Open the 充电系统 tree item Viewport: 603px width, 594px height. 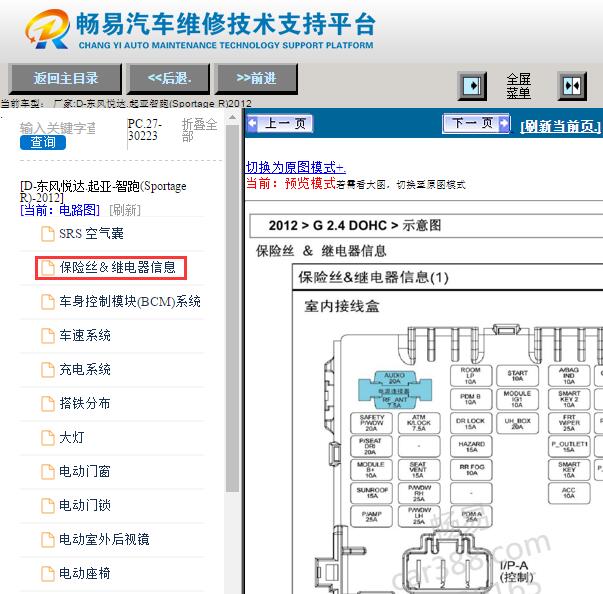point(85,369)
